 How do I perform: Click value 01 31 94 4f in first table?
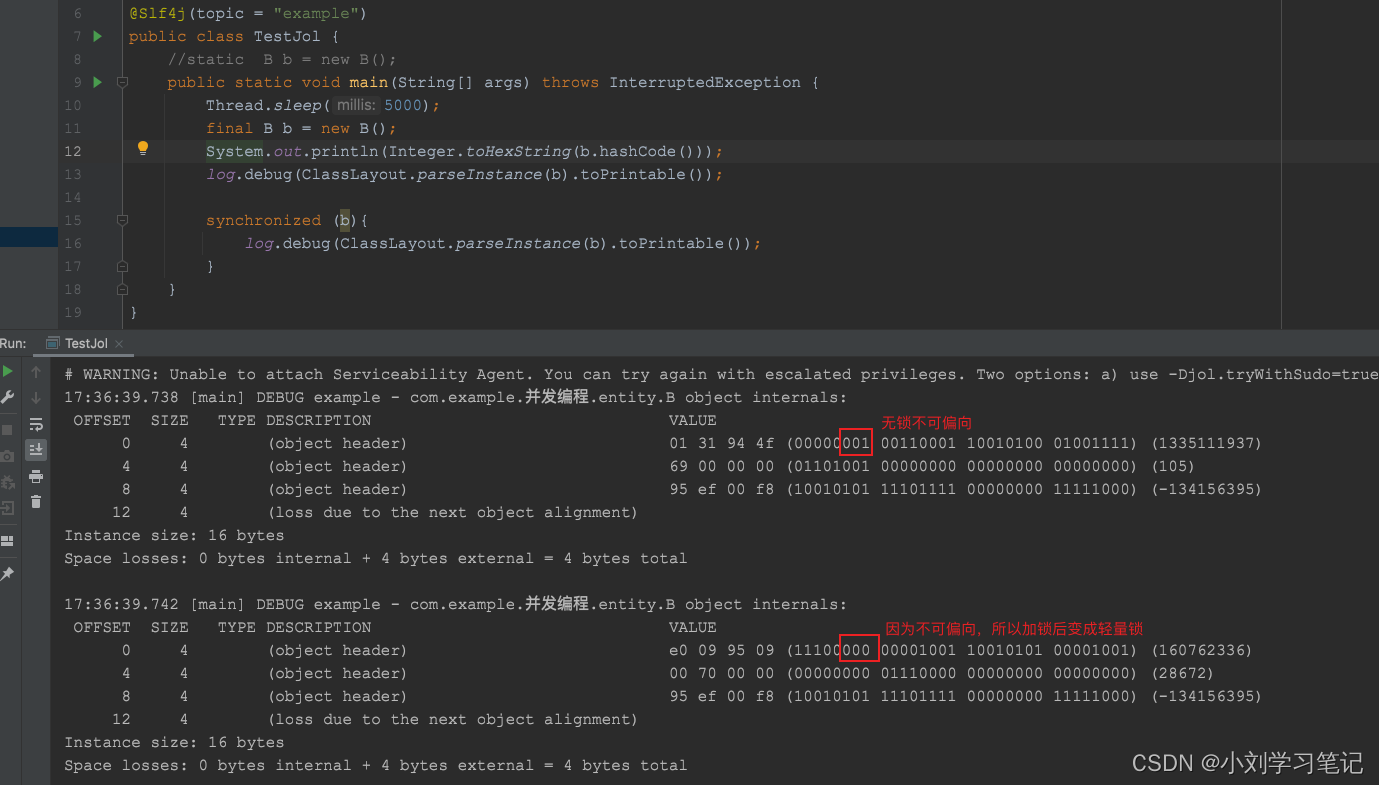click(721, 443)
